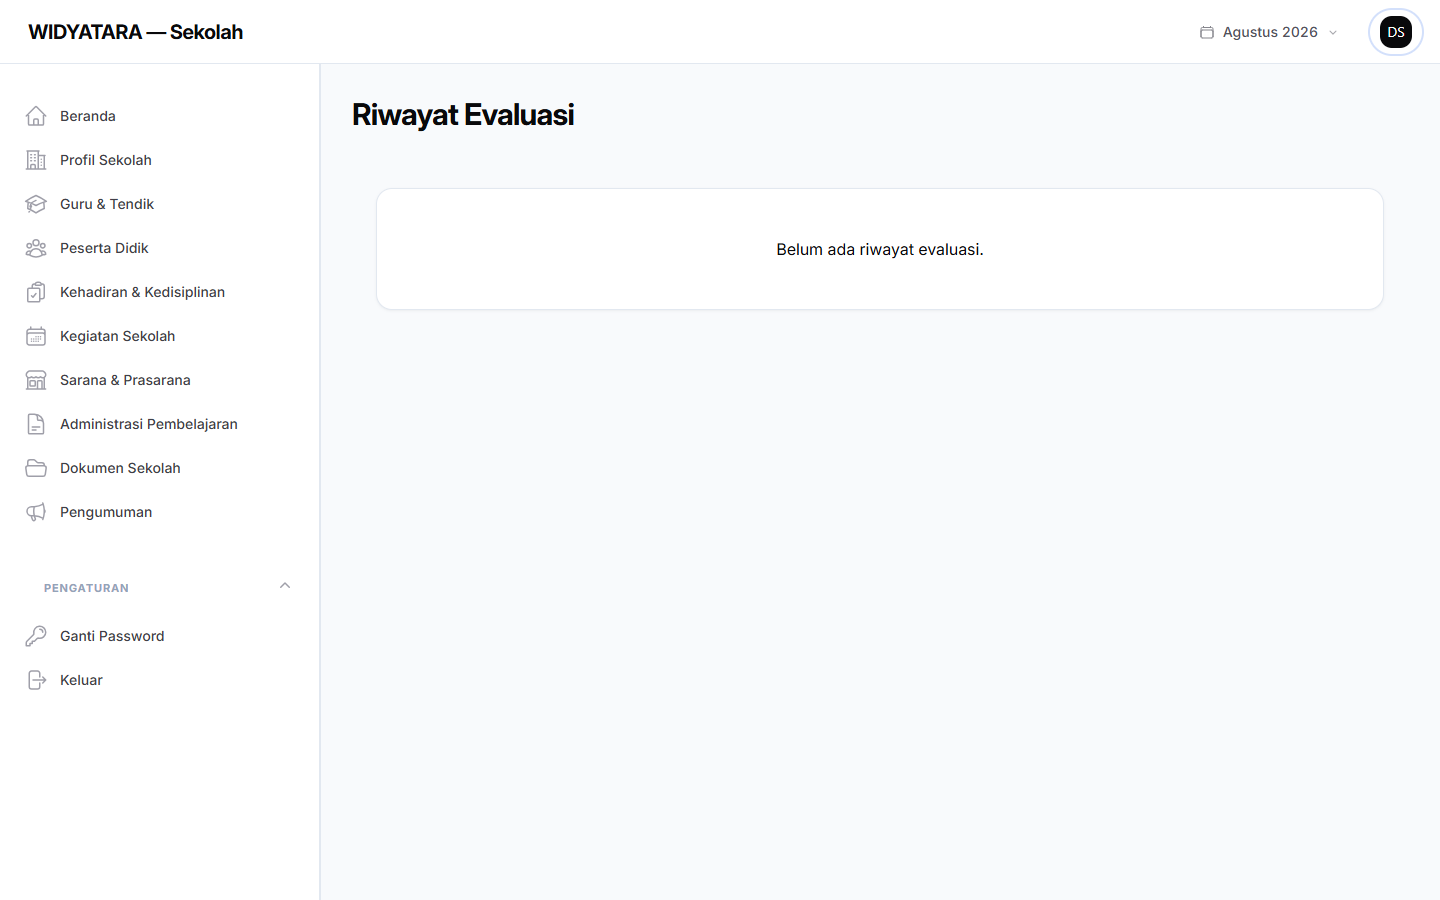
Task: Open the Agustus 2026 period dropdown
Action: (1269, 32)
